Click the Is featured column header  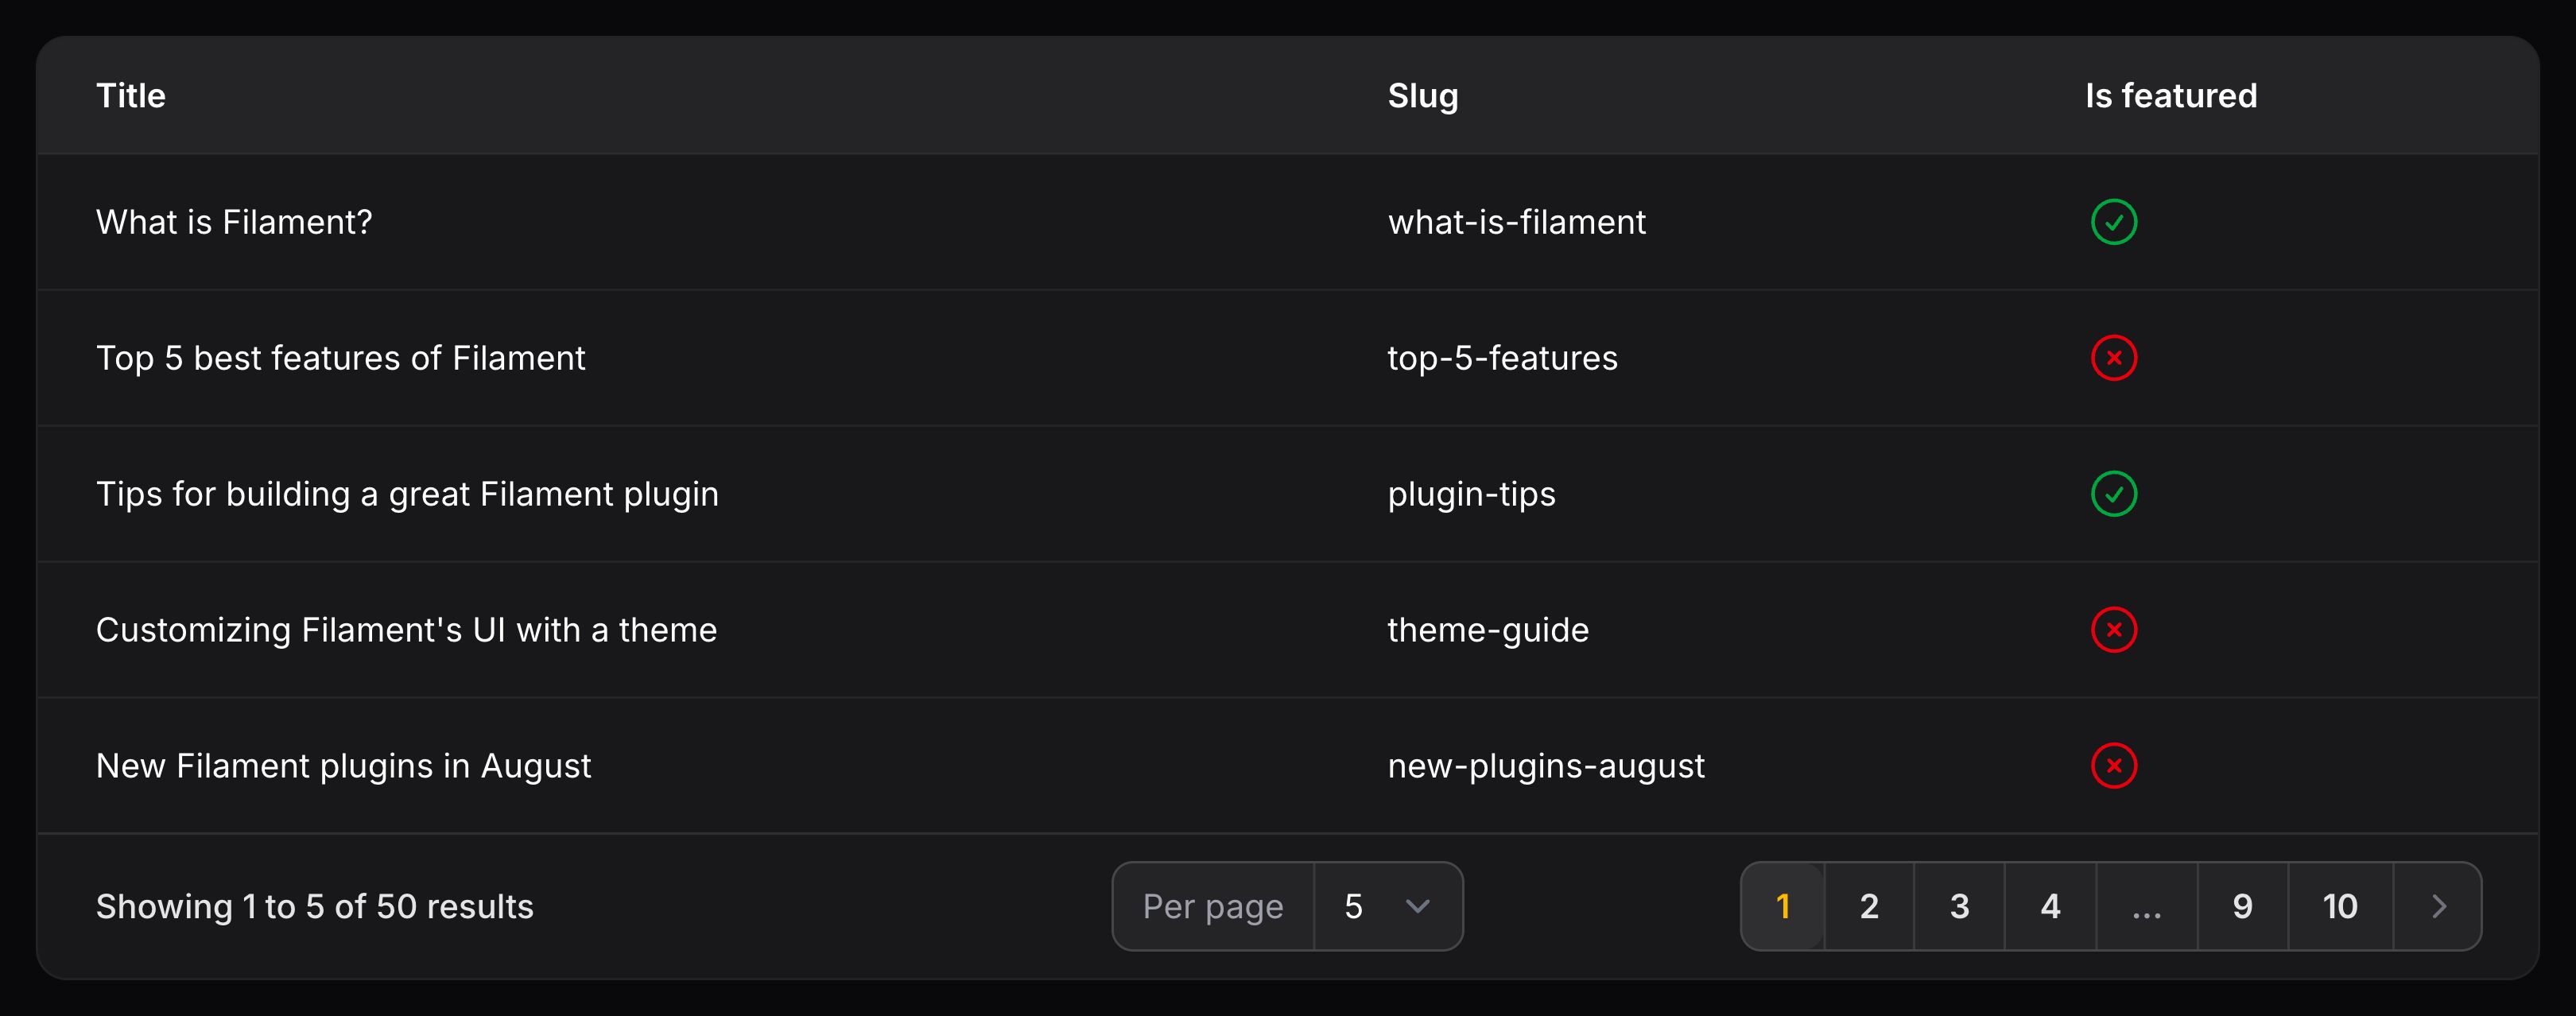click(2170, 96)
